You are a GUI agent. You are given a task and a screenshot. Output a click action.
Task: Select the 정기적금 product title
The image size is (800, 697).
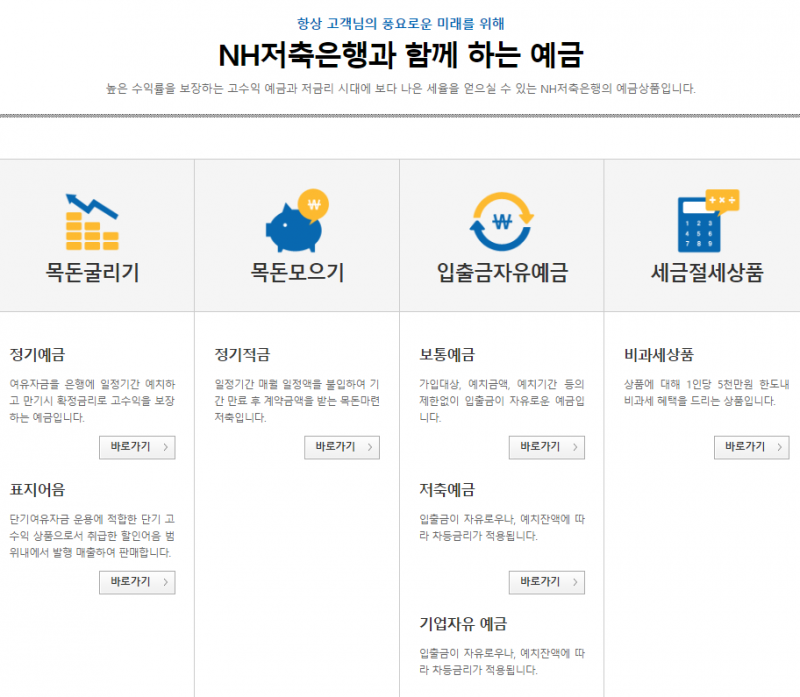coord(242,355)
